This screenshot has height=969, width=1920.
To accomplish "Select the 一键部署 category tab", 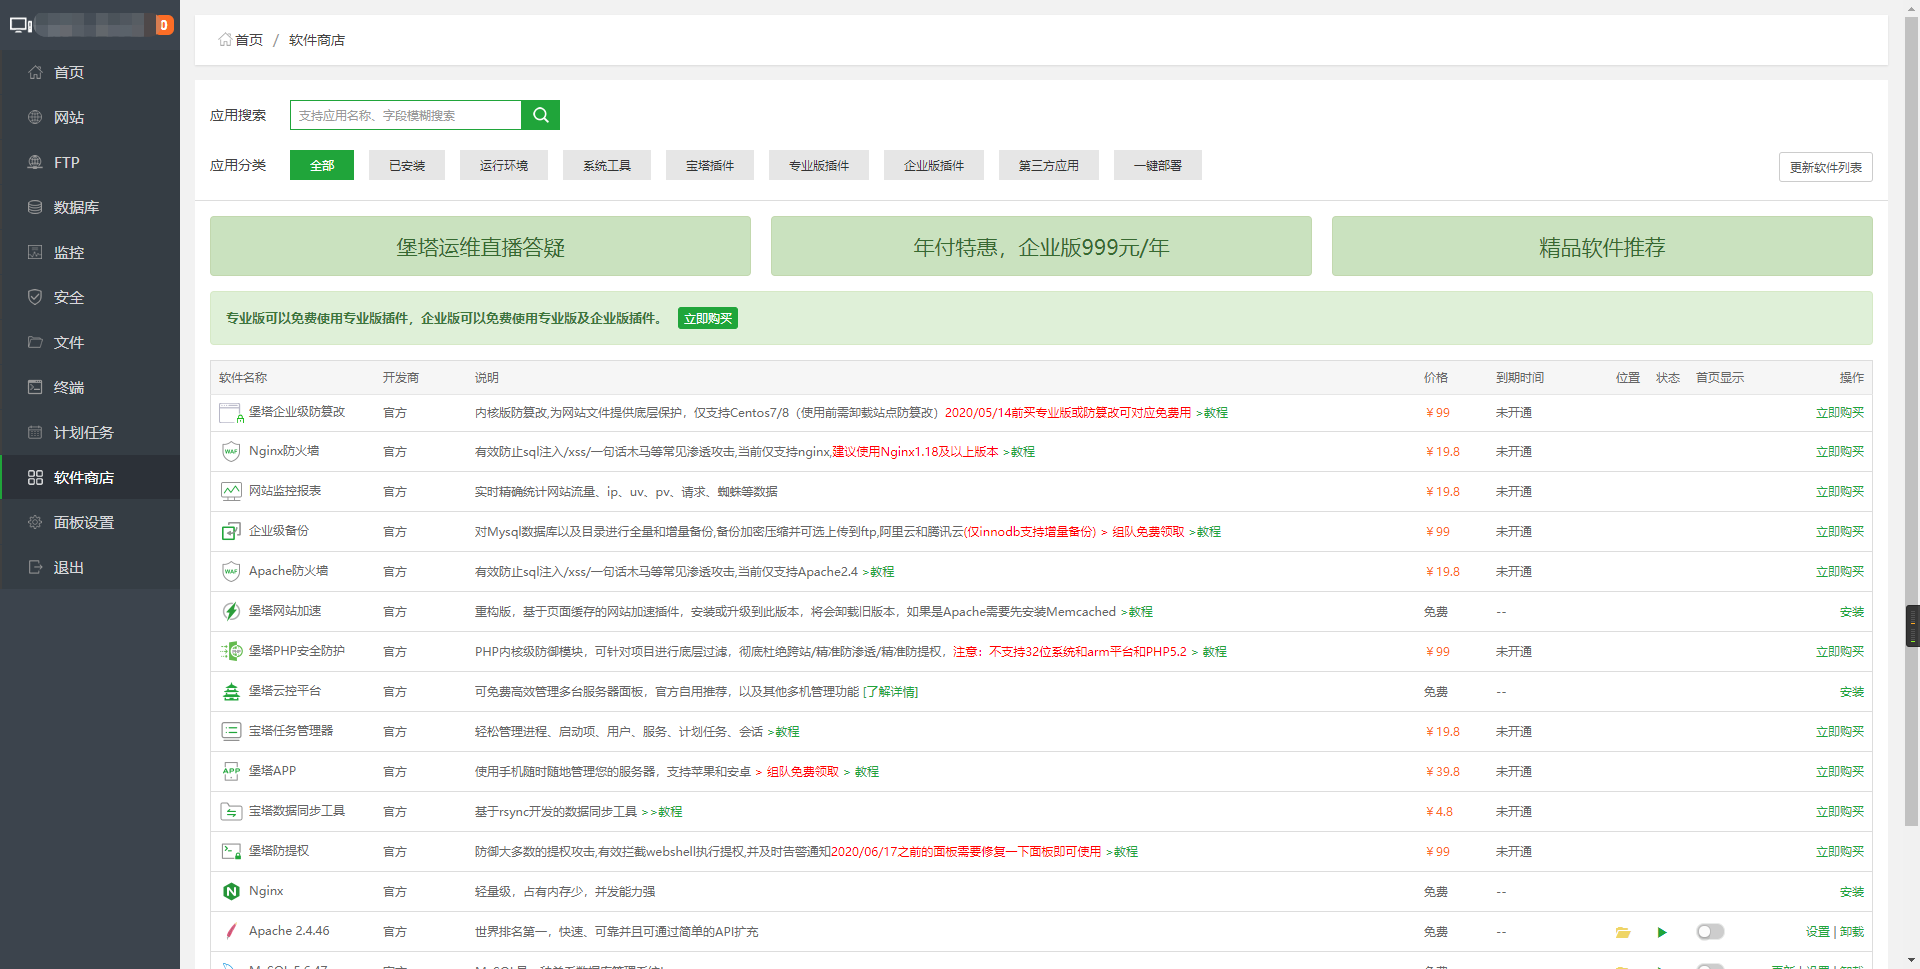I will point(1158,165).
